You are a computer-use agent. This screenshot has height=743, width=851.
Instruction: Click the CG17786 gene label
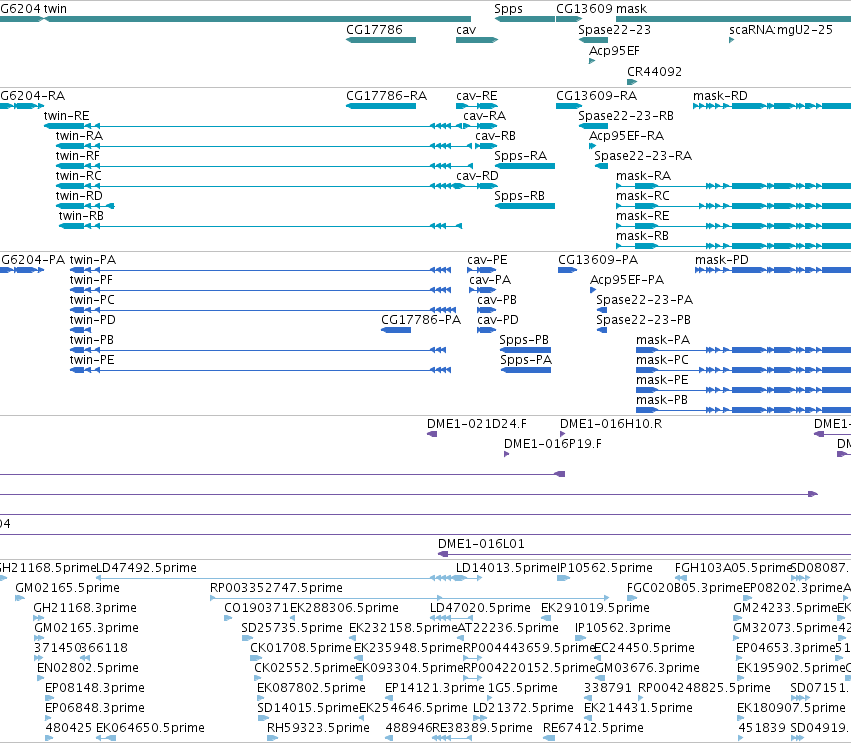[374, 29]
